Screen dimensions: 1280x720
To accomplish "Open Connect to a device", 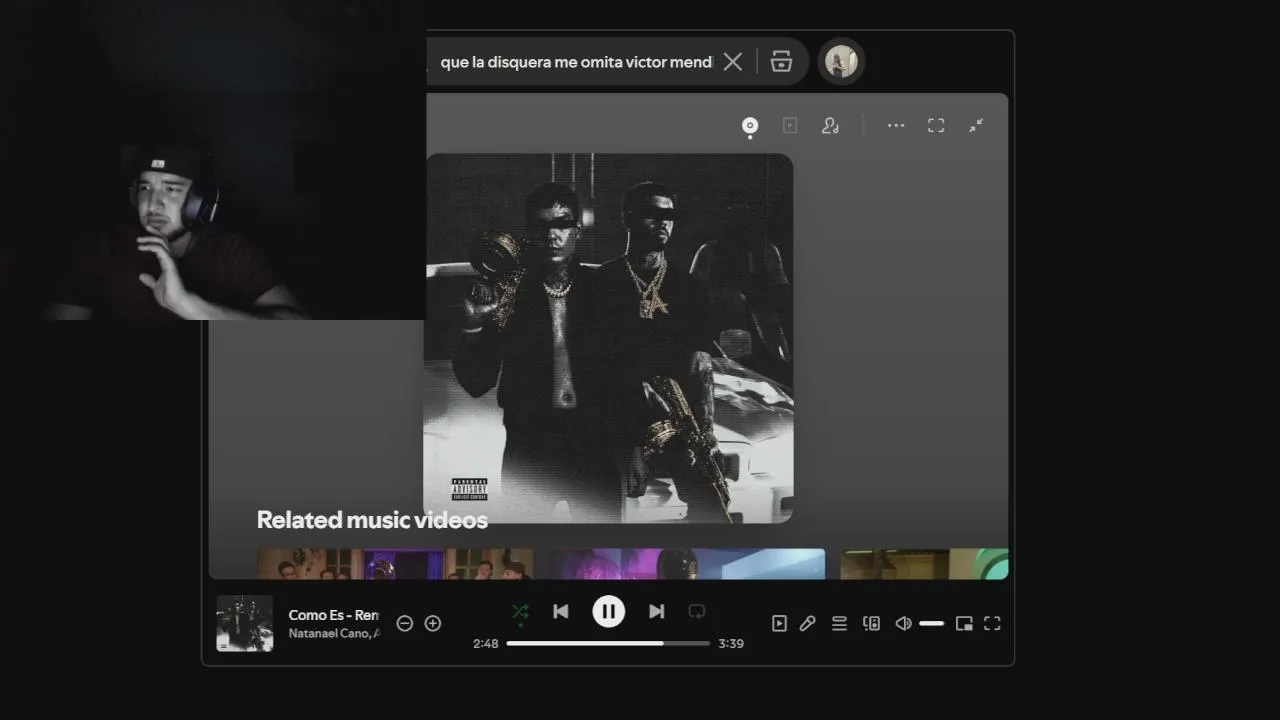I will point(872,623).
